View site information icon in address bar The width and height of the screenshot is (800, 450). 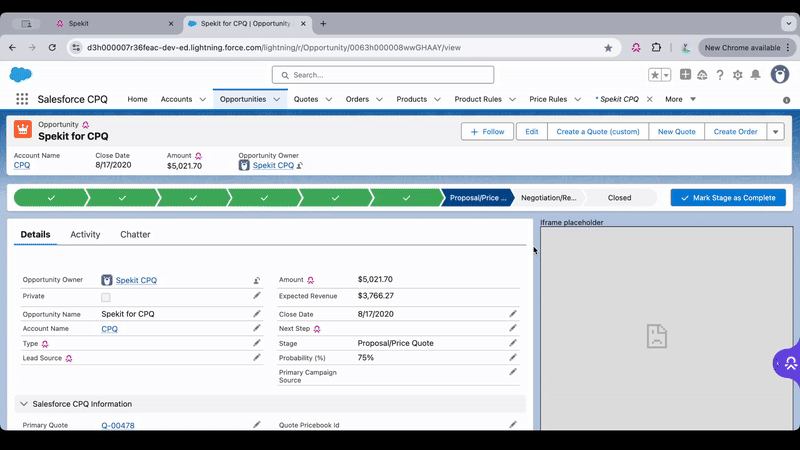pyautogui.click(x=76, y=47)
